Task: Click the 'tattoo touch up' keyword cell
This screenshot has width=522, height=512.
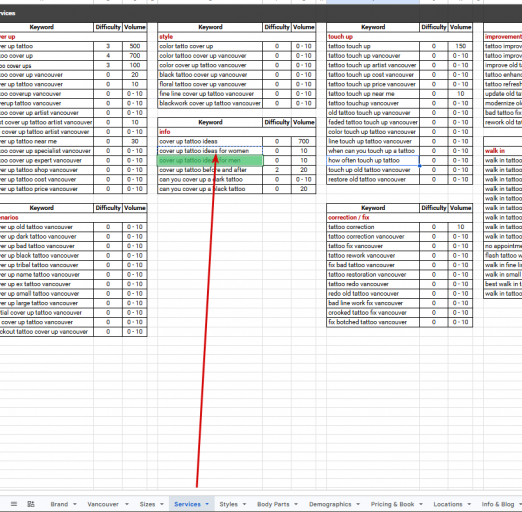Action: pos(373,46)
